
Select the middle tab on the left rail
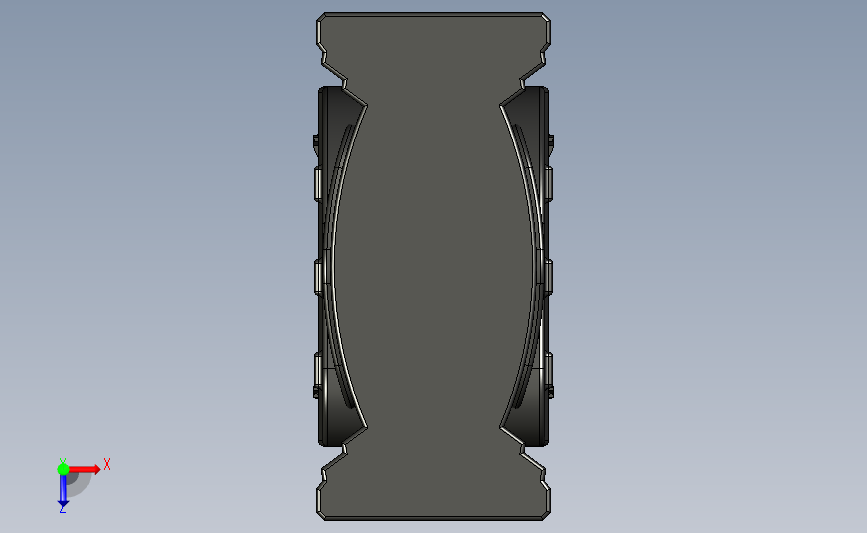[x=318, y=277]
